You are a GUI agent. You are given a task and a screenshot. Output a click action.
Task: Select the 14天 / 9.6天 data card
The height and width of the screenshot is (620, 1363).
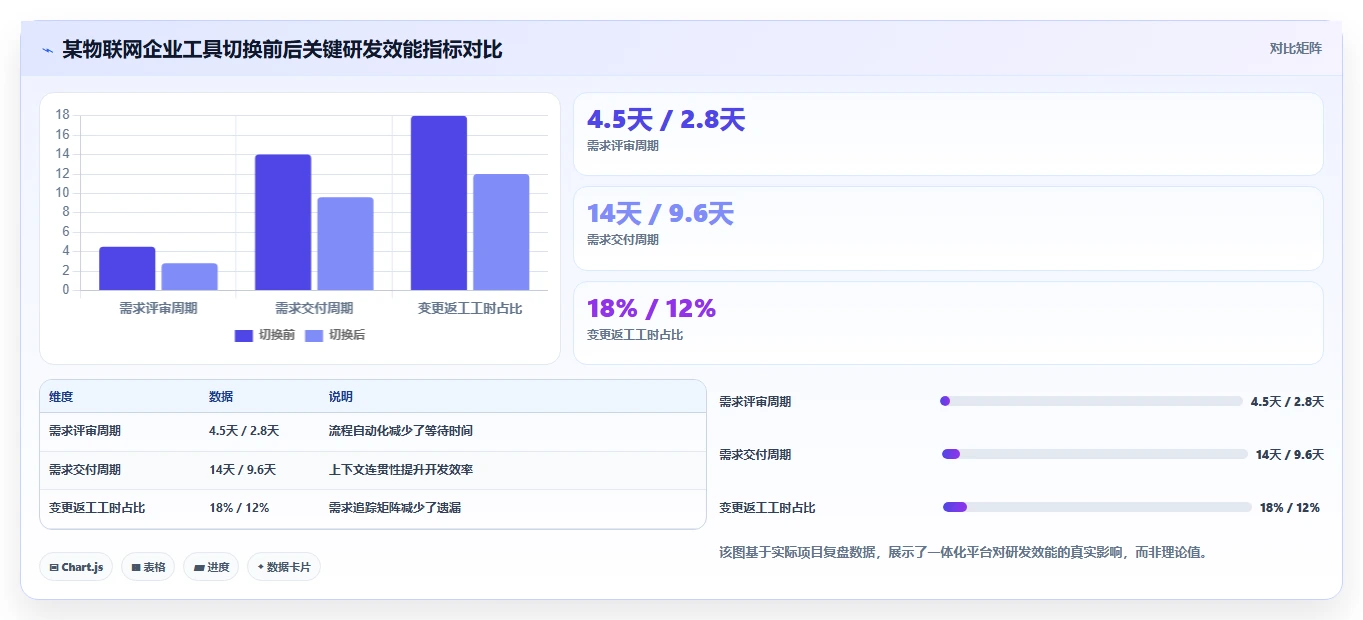point(948,228)
